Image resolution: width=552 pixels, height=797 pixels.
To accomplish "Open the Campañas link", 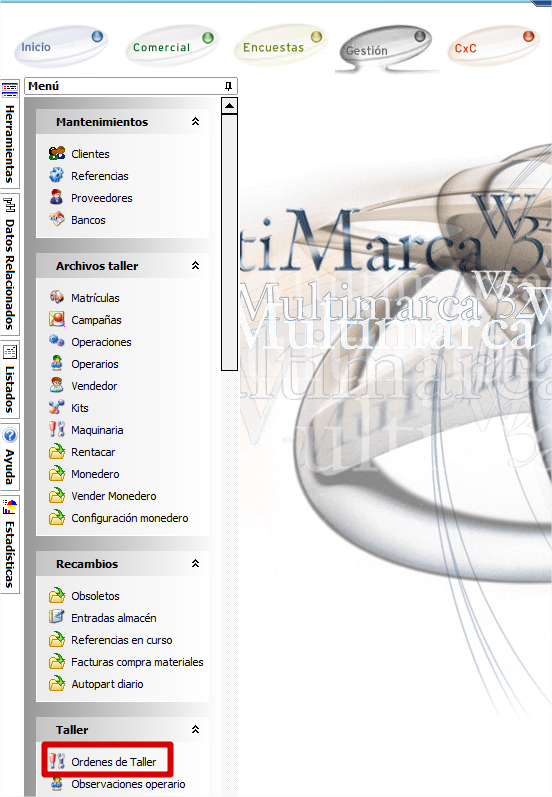I will (x=96, y=320).
